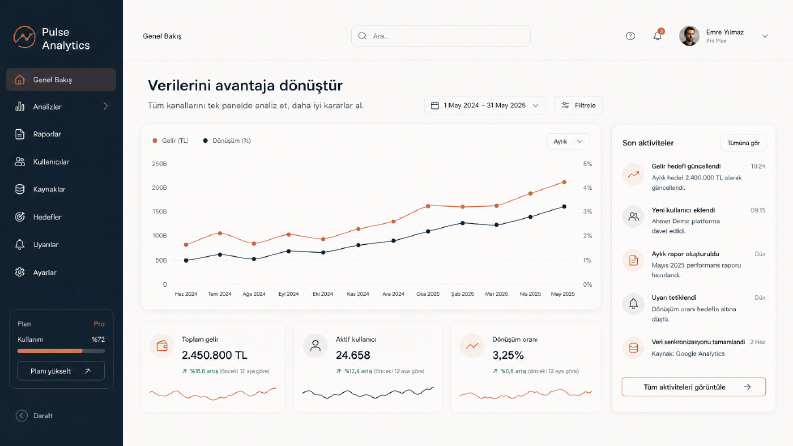This screenshot has width=793, height=446.
Task: Click Tüm aktiviteleri görüntüle button
Action: [x=693, y=387]
